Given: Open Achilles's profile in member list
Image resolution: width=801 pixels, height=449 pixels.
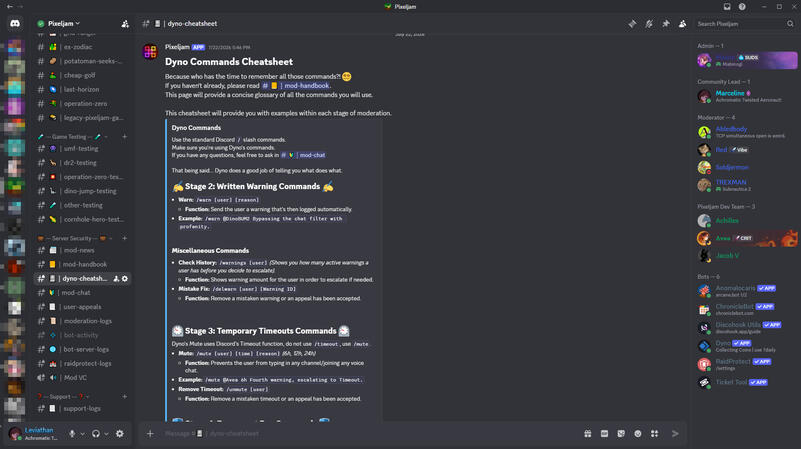Looking at the screenshot, I should tap(746, 221).
